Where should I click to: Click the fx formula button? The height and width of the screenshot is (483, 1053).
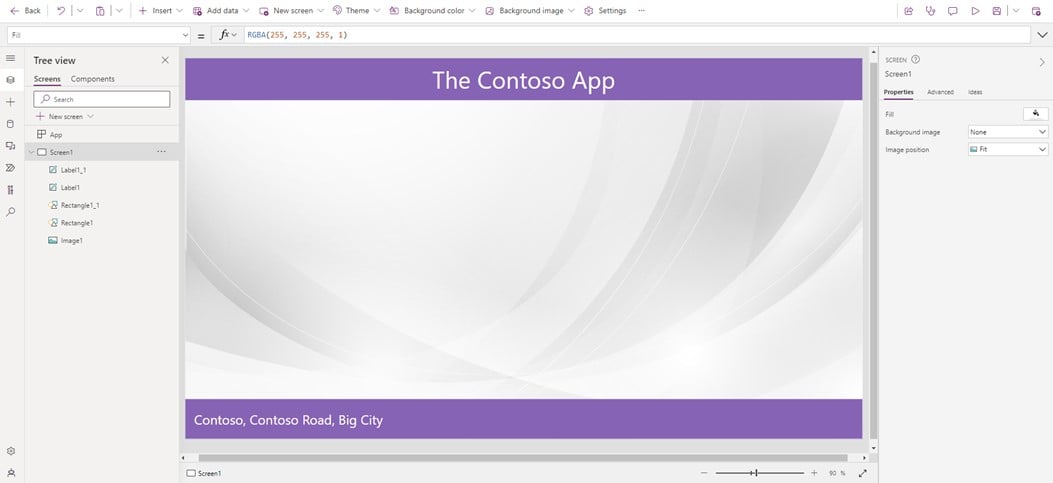(228, 35)
